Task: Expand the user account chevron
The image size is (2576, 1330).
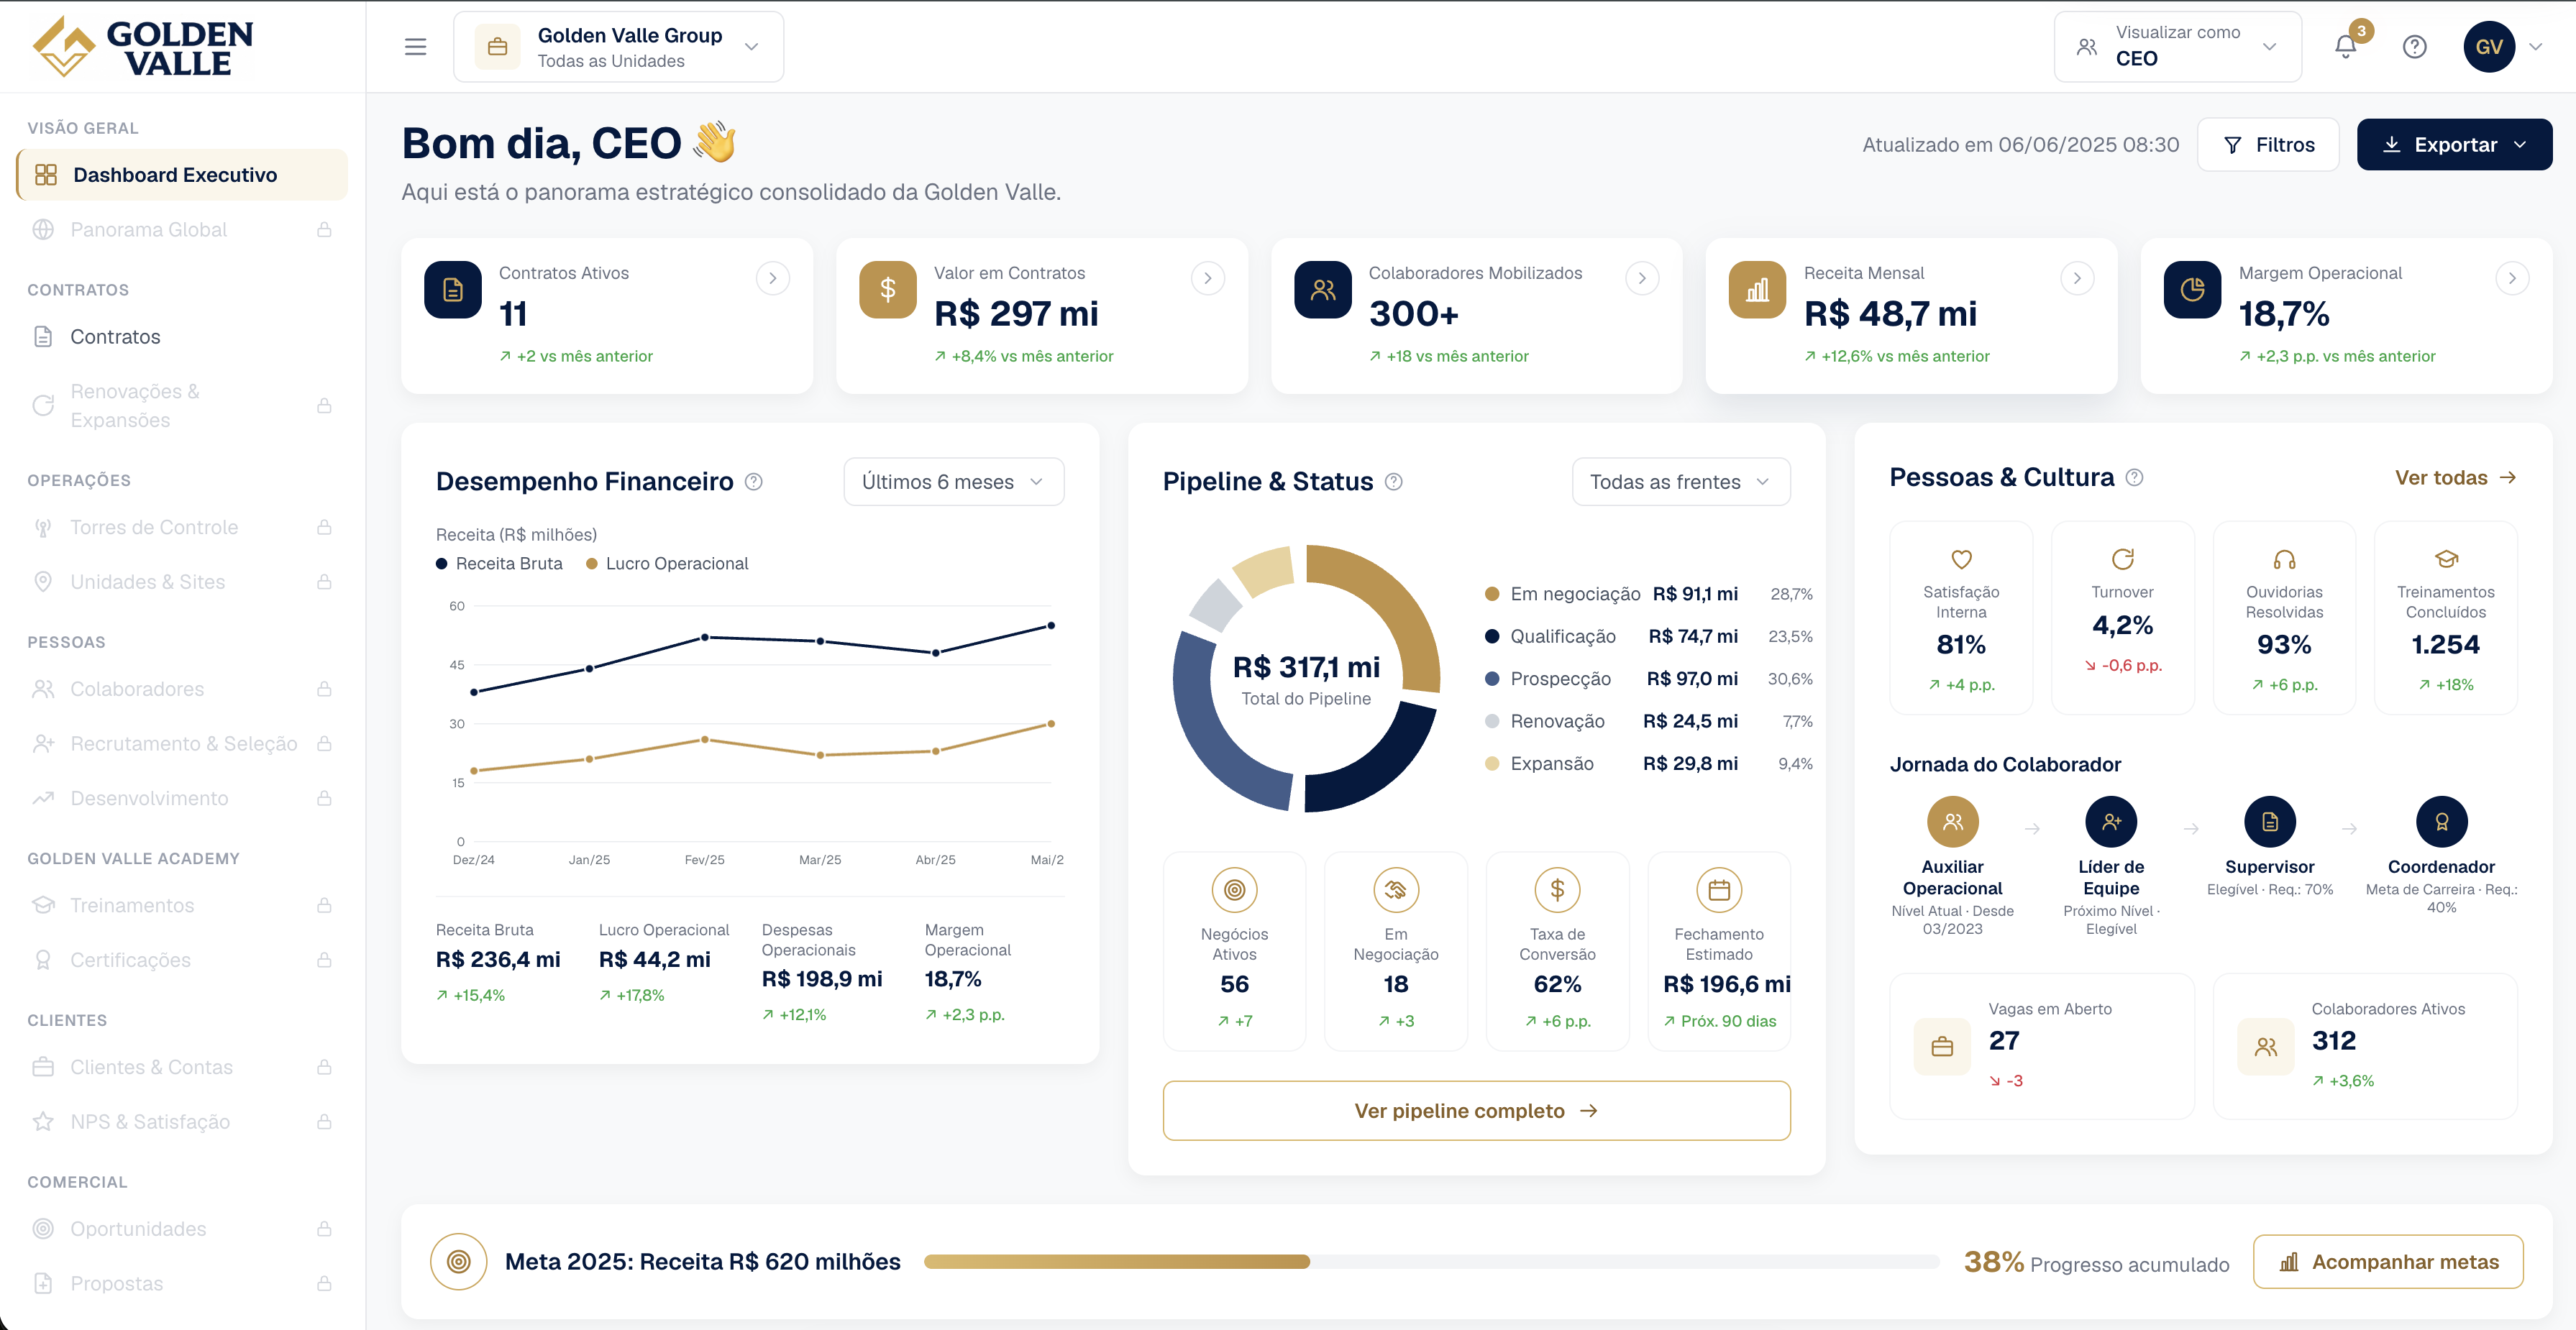Action: (2536, 47)
